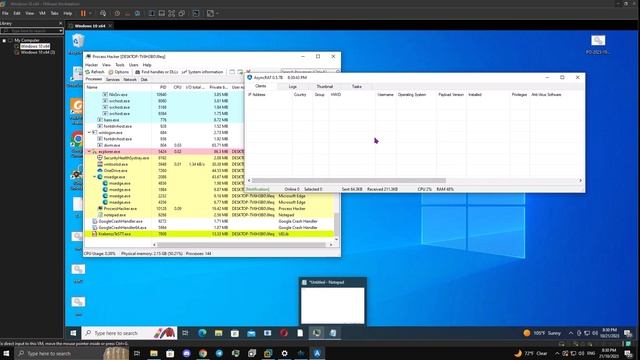Viewport: 640px width, 360px height.
Task: Open Options in Process Hacker toolbar
Action: 119,72
